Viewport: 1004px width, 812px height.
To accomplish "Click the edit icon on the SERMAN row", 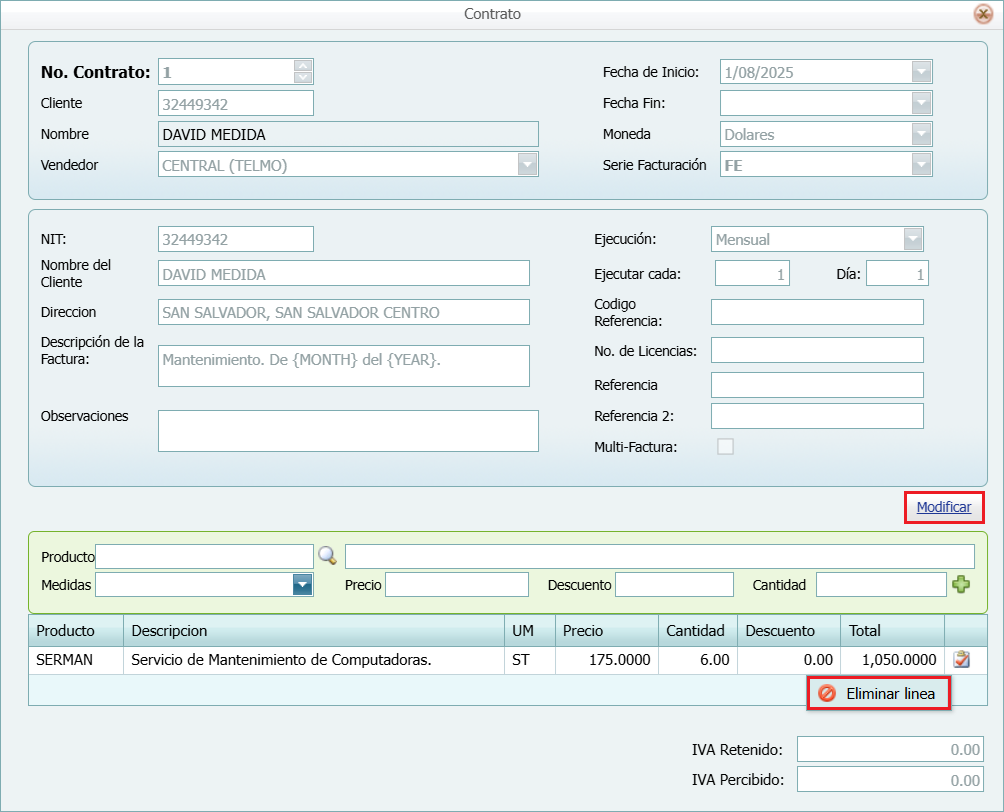I will click(962, 660).
